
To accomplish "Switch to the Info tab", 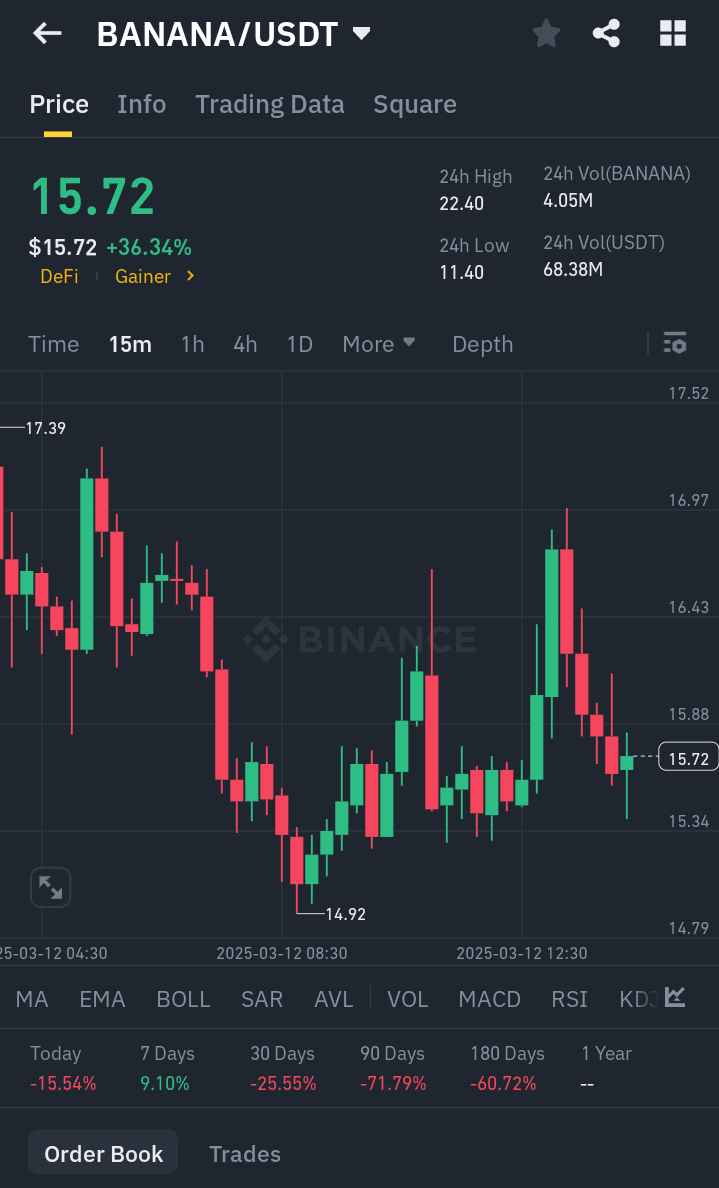I will coord(142,104).
